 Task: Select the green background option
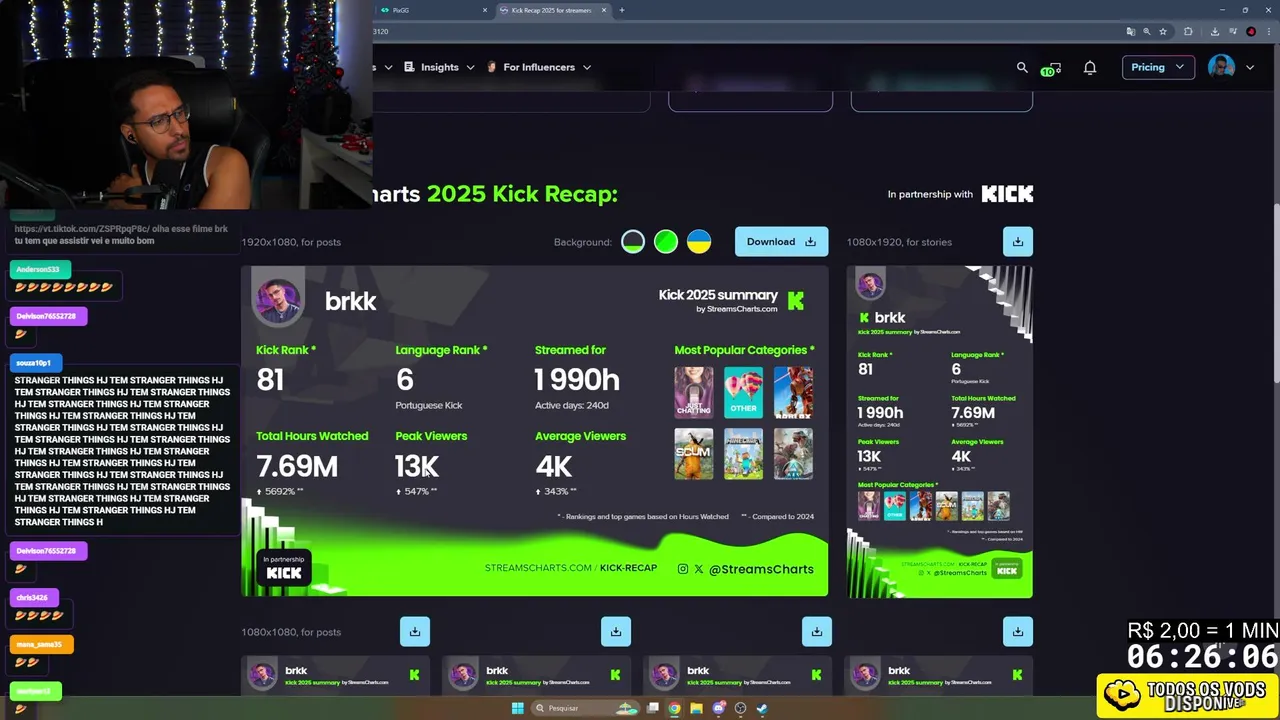tap(666, 242)
